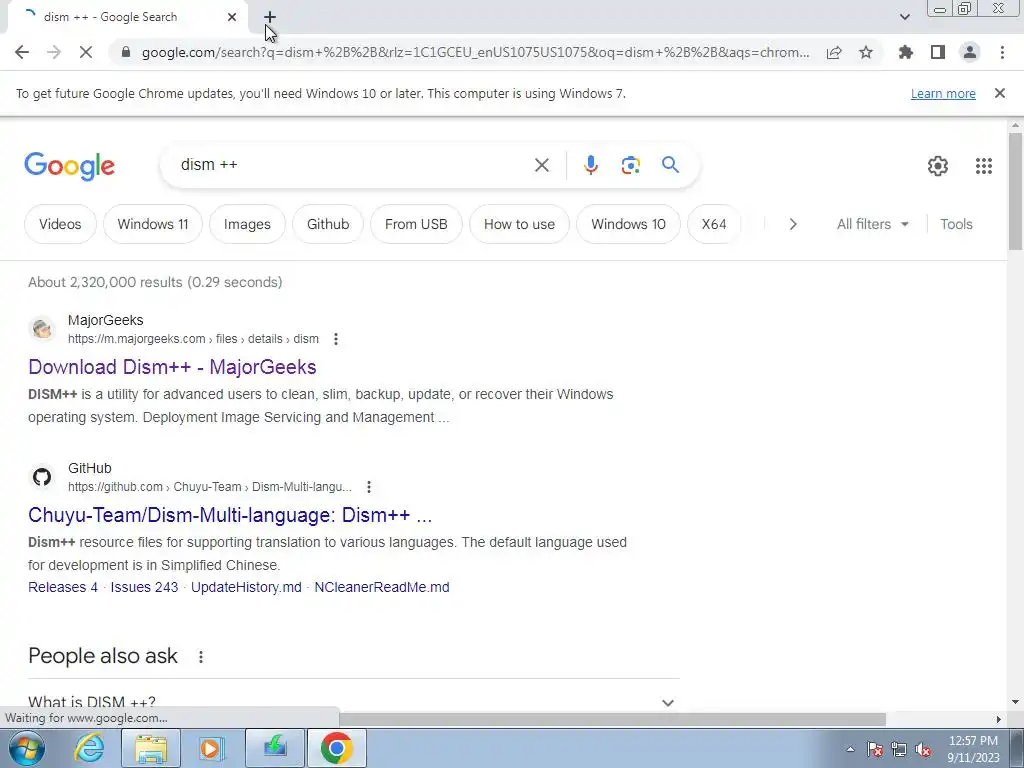The width and height of the screenshot is (1024, 768).
Task: Click the network tray icon
Action: coord(899,749)
